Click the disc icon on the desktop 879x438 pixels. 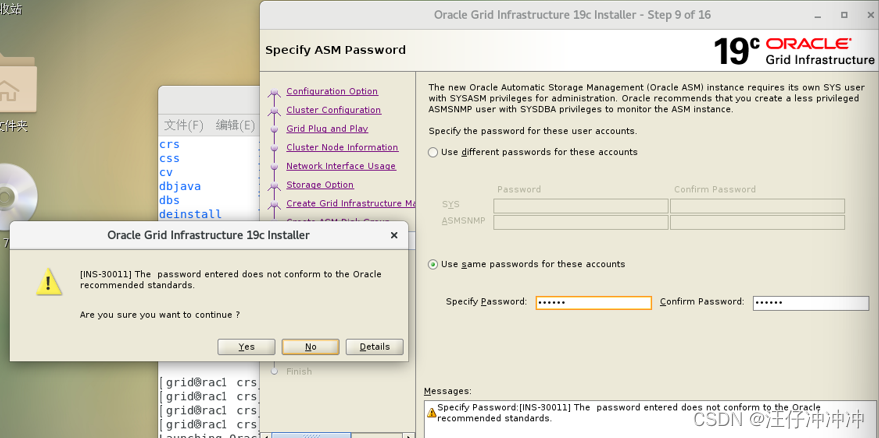16,197
